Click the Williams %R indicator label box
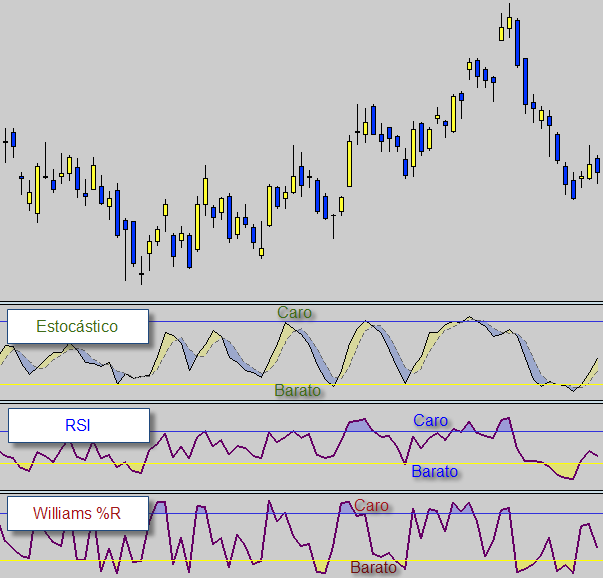Screen dimensions: 603x578 (77, 513)
